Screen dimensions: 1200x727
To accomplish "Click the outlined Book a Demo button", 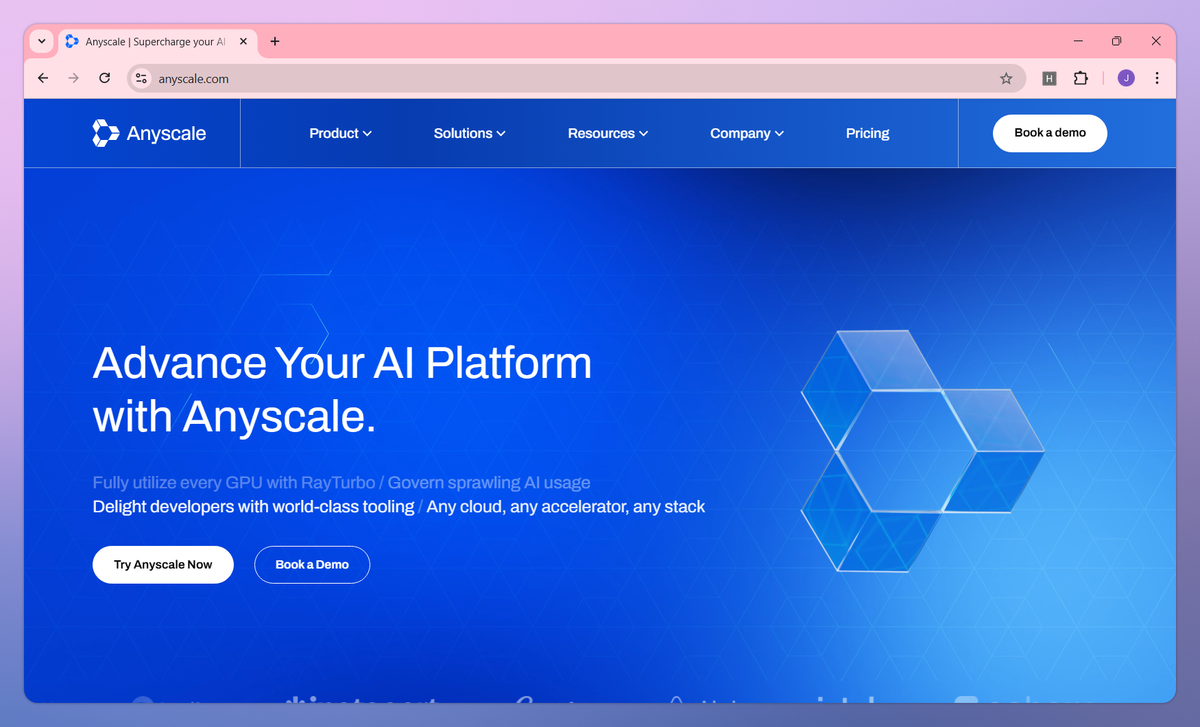I will point(312,565).
